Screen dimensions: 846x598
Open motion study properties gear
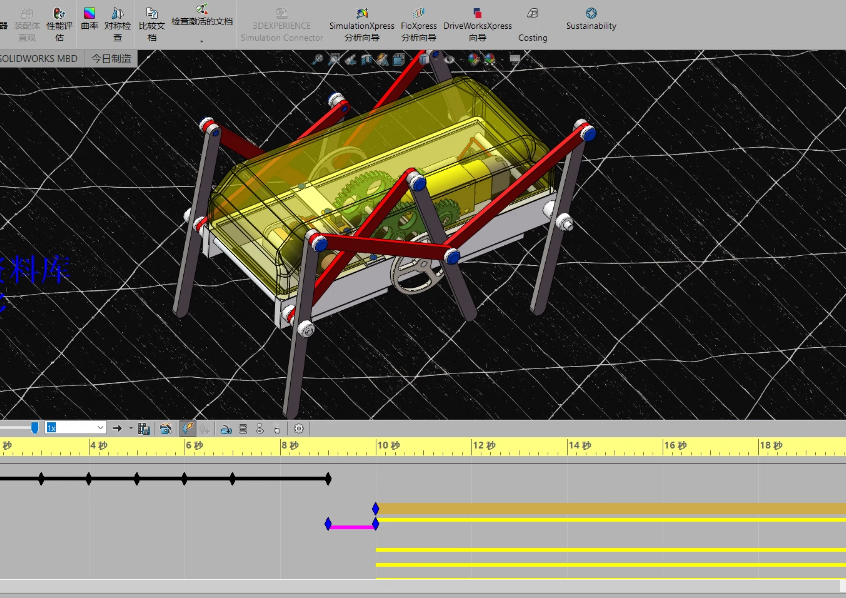pyautogui.click(x=298, y=428)
